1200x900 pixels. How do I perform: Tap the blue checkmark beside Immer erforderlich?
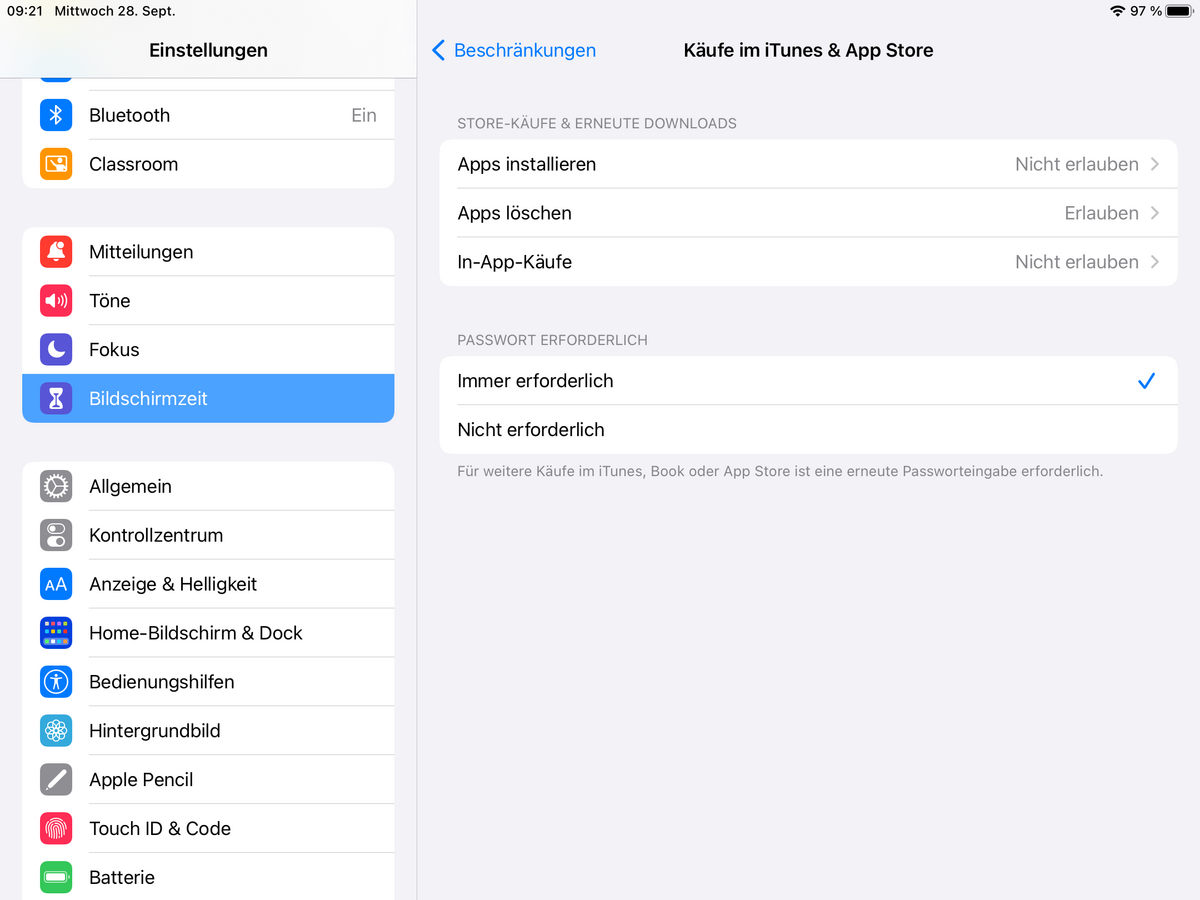(x=1146, y=381)
